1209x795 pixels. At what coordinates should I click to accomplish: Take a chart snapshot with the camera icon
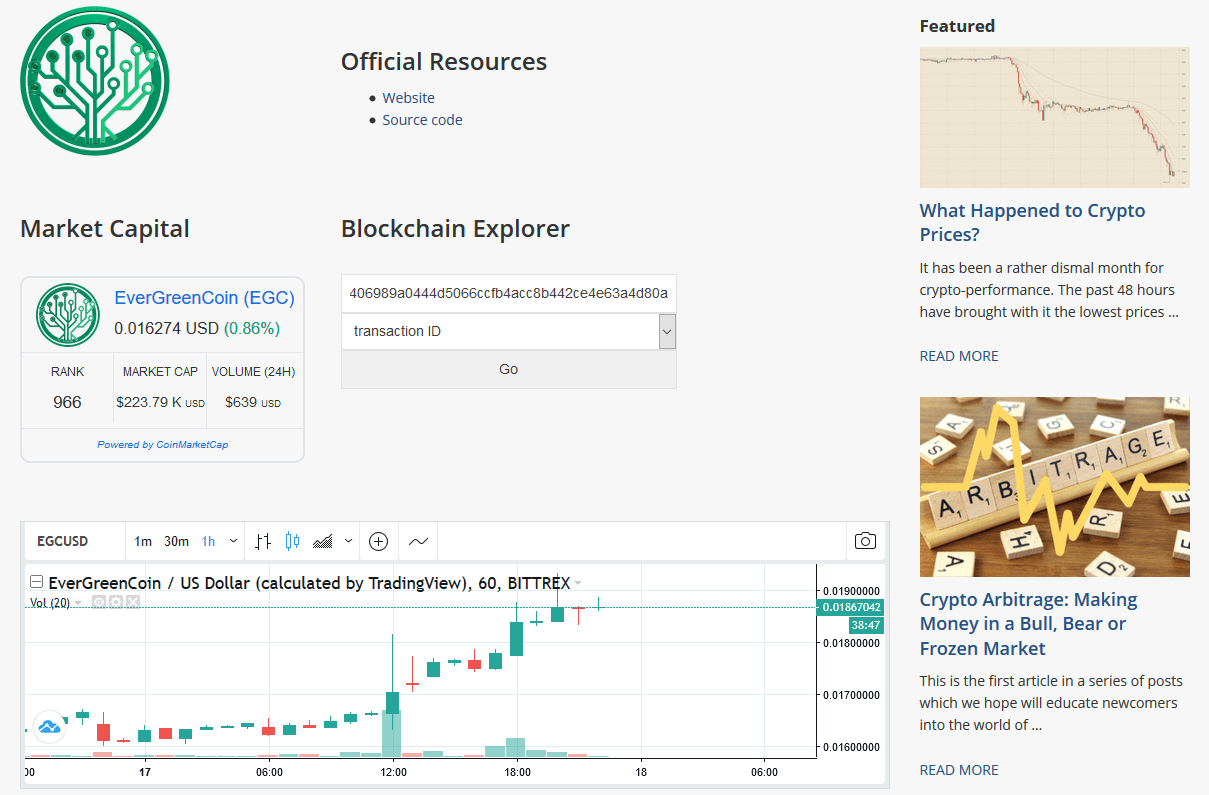tap(865, 540)
